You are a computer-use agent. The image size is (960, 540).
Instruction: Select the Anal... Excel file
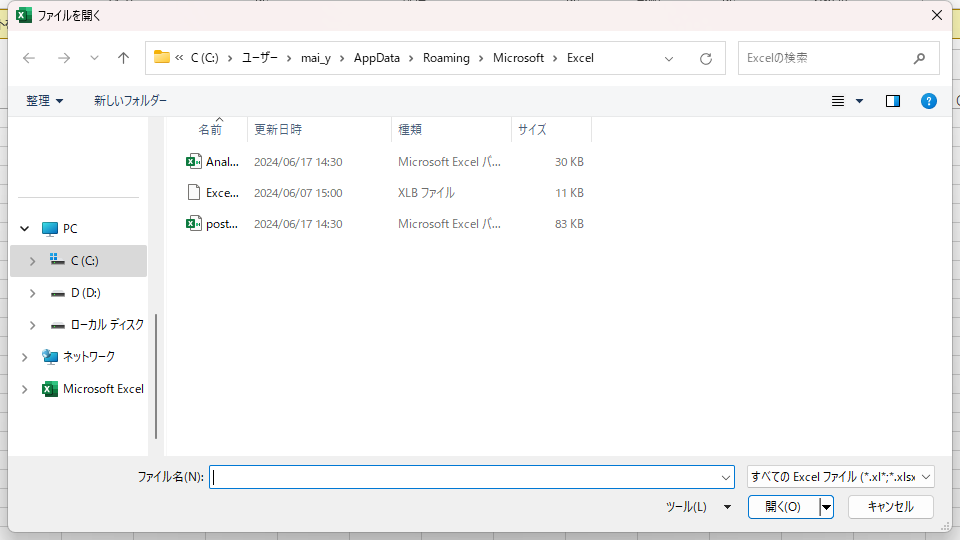point(385,162)
